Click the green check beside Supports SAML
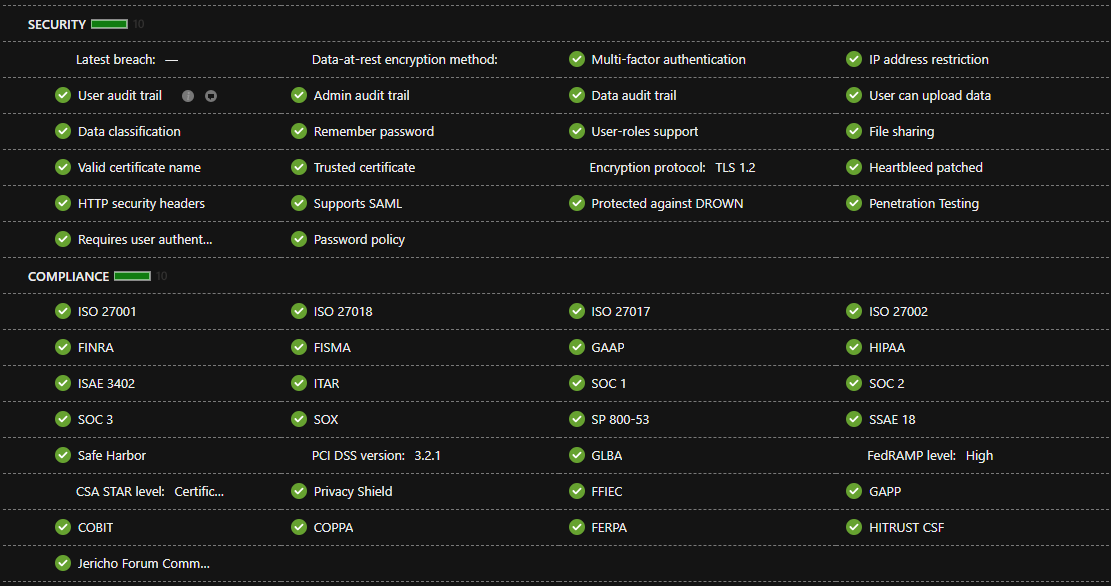The width and height of the screenshot is (1111, 586). pos(299,204)
